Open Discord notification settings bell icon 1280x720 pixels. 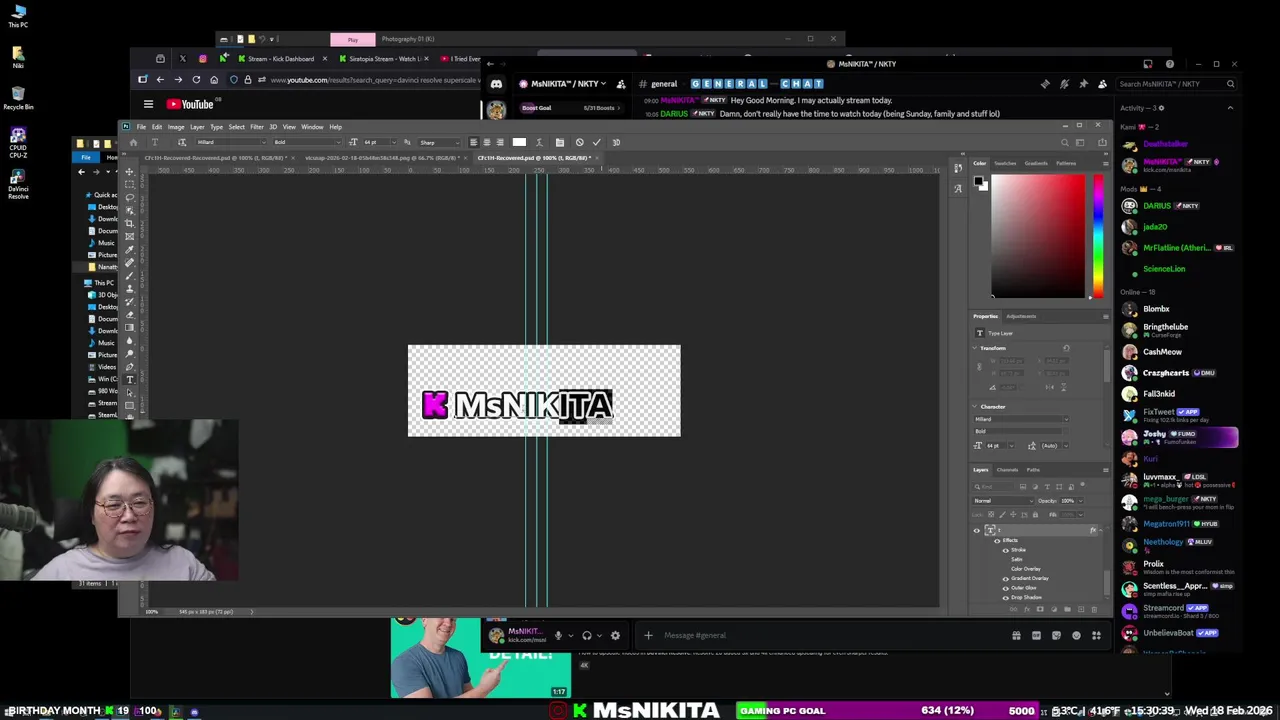click(x=1064, y=84)
